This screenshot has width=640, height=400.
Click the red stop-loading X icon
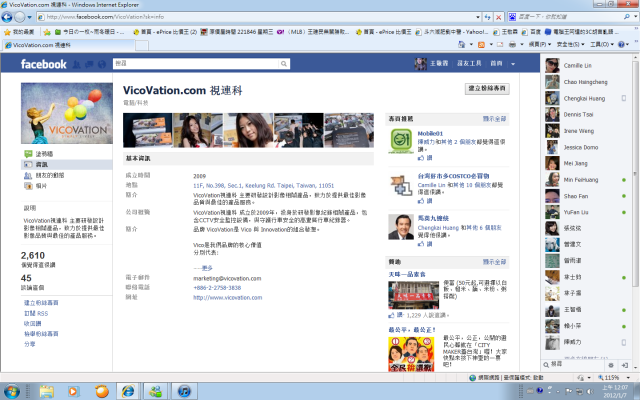498,17
